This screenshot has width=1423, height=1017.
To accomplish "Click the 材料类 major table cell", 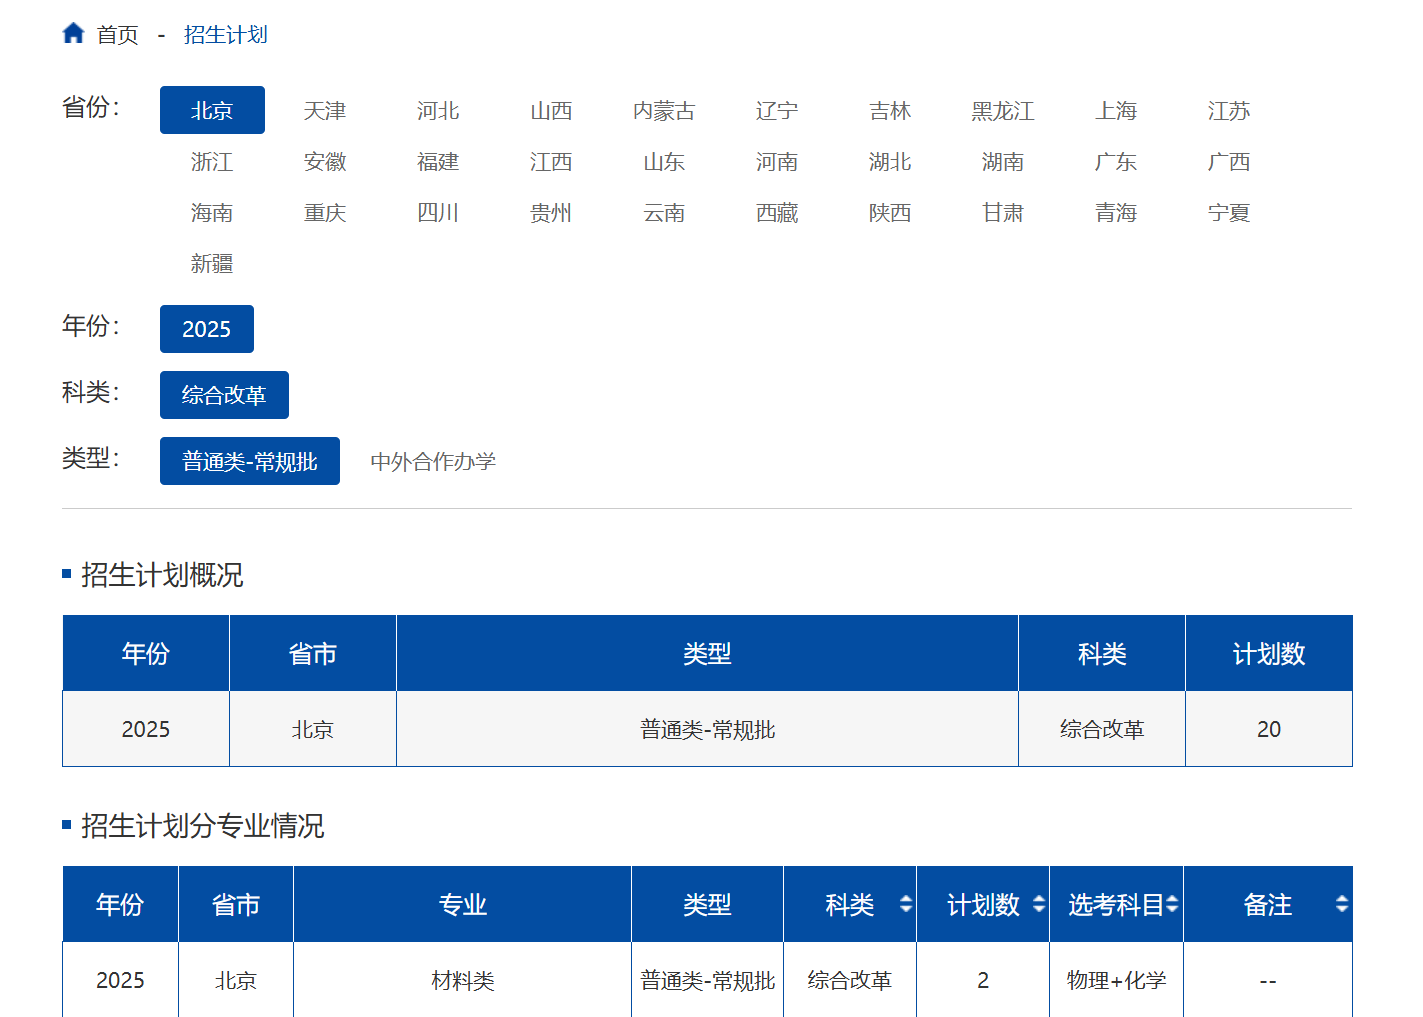I will 462,980.
